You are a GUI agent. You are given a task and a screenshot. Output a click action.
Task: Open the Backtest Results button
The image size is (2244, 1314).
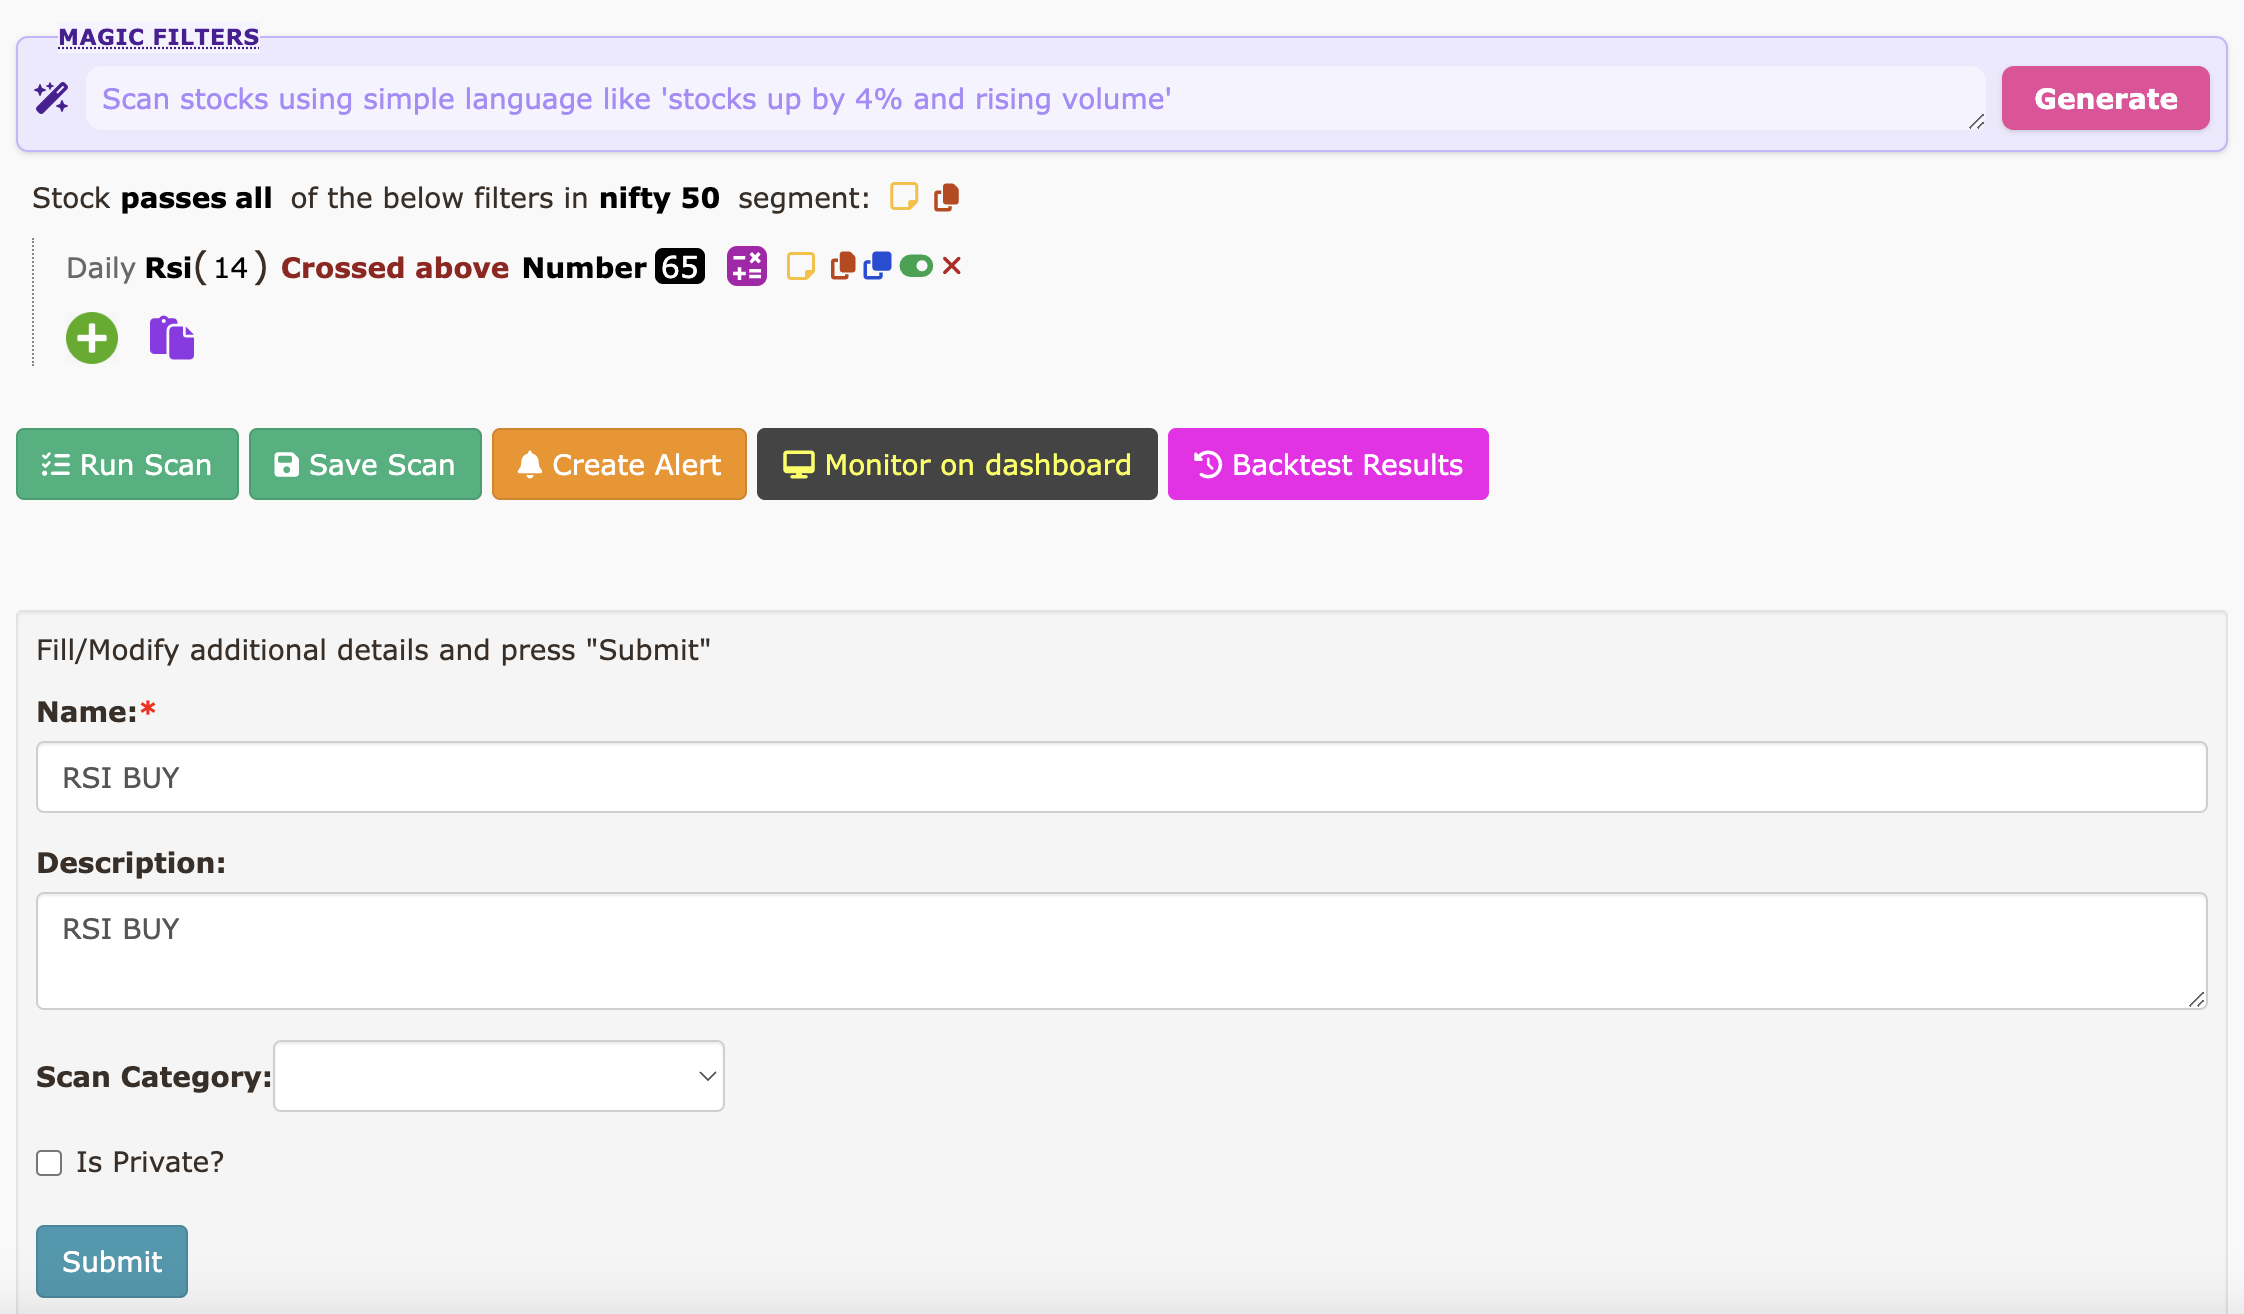1328,464
